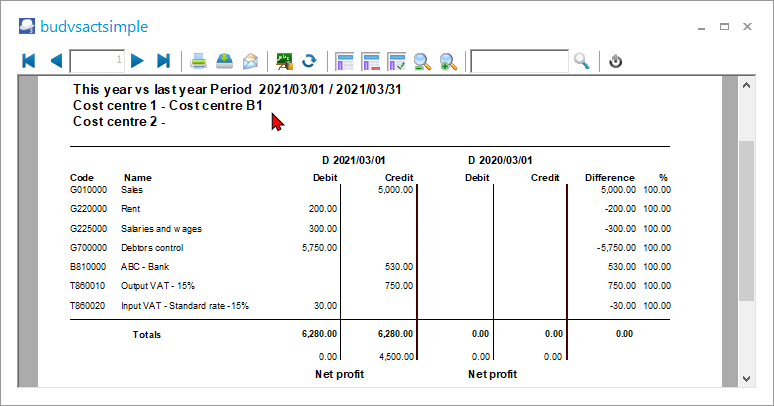Click the export report icon
774x406 pixels.
(x=225, y=61)
